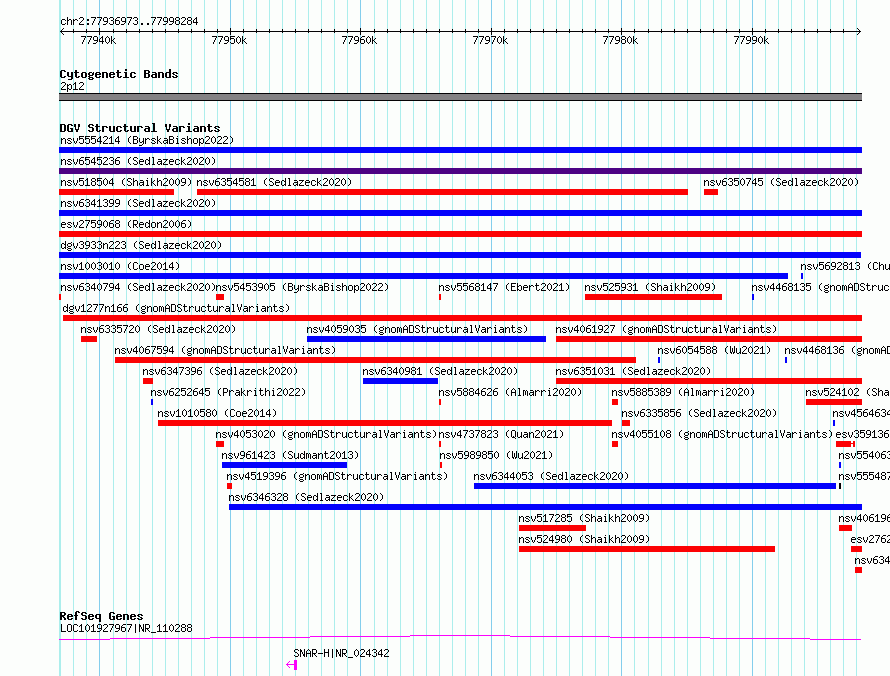Open nsv518504 (Shaikh2009) variant
Image resolution: width=890 pixels, height=676 pixels.
(x=126, y=182)
